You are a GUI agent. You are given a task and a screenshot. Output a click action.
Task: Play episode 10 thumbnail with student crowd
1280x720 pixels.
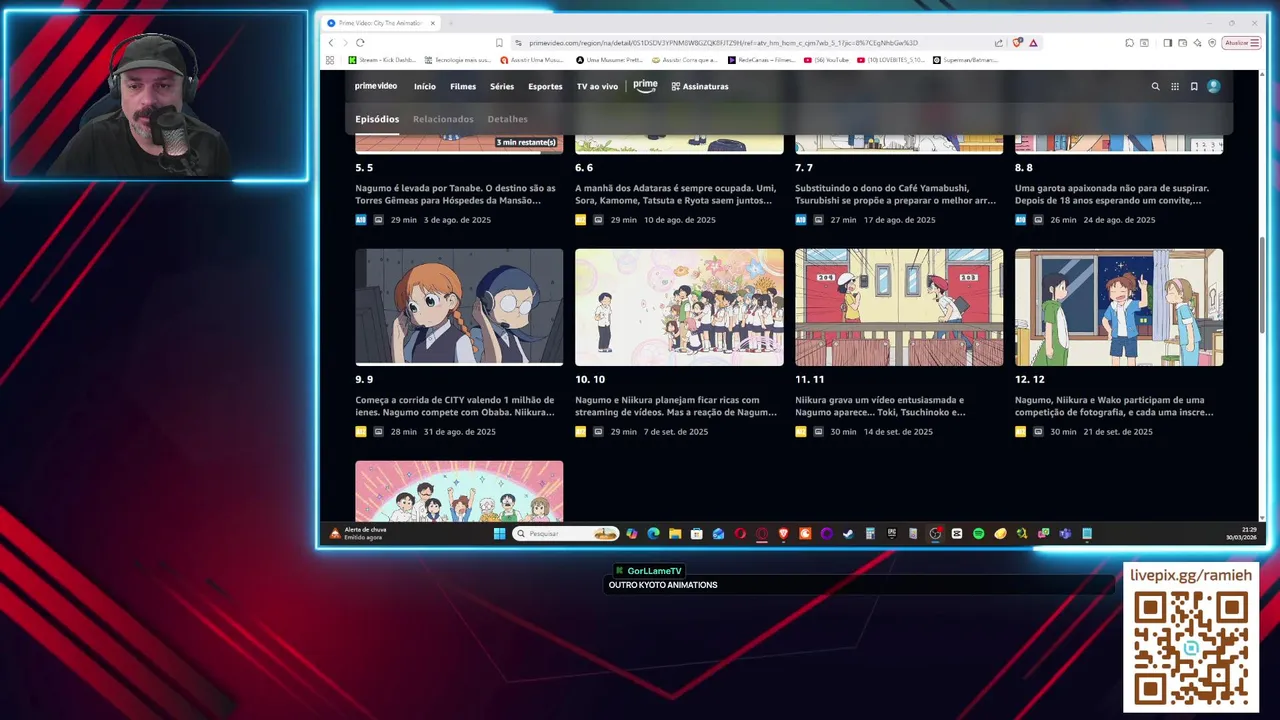click(x=679, y=307)
